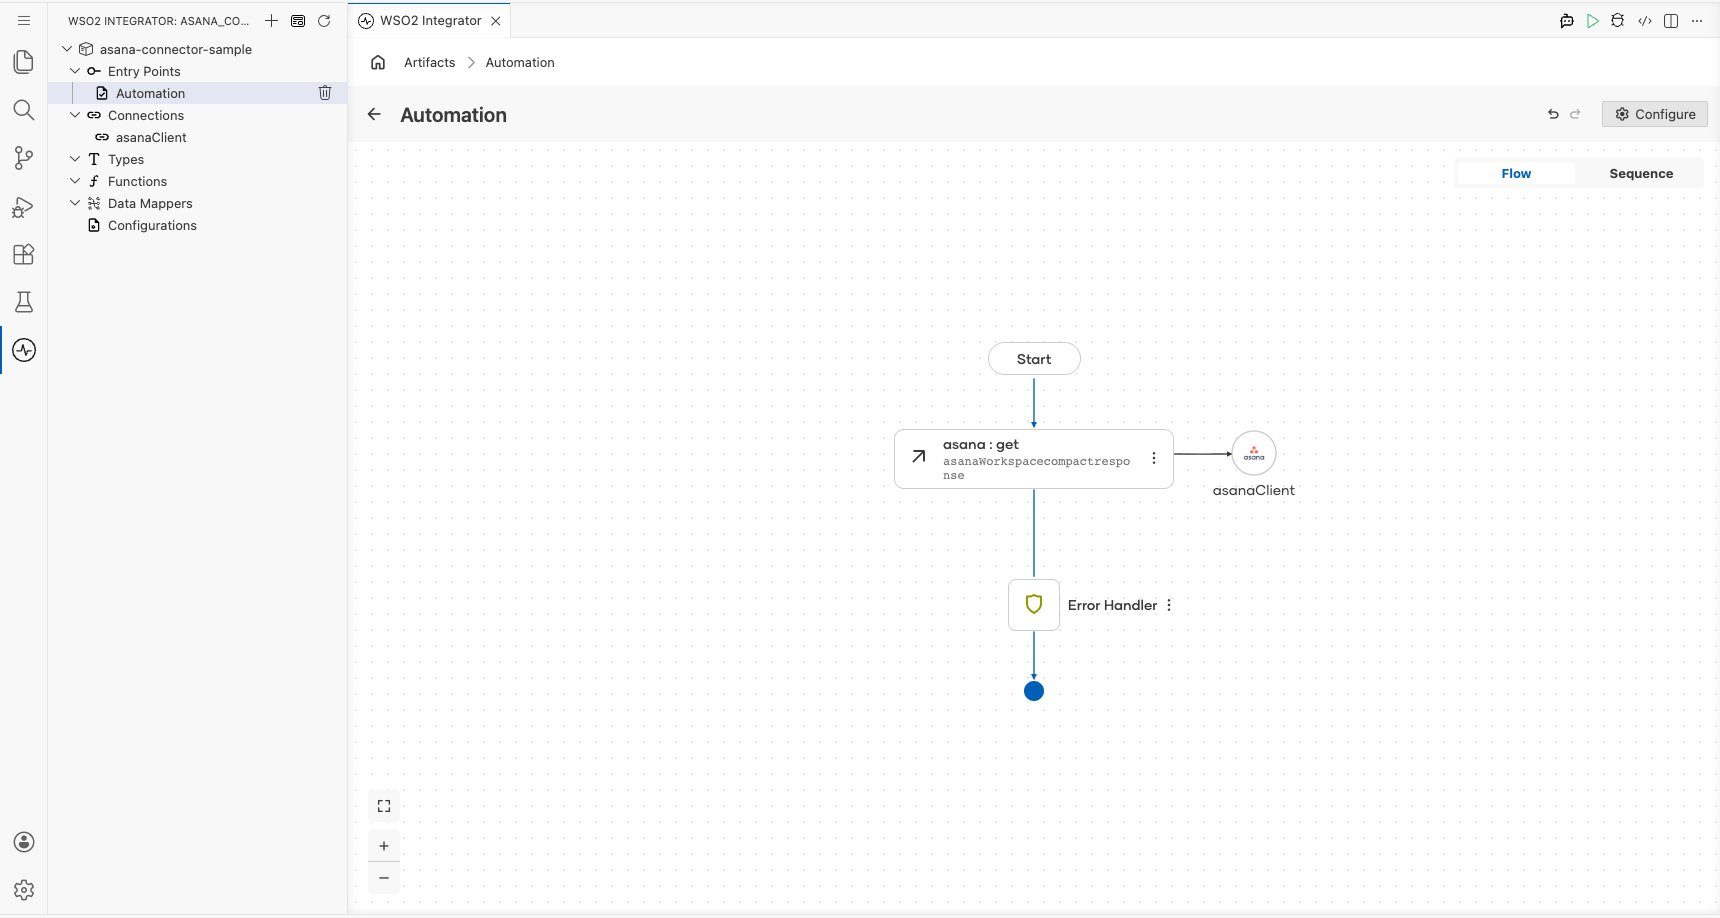The image size is (1720, 918).
Task: Click the add plus icon in sidebar header
Action: [271, 20]
